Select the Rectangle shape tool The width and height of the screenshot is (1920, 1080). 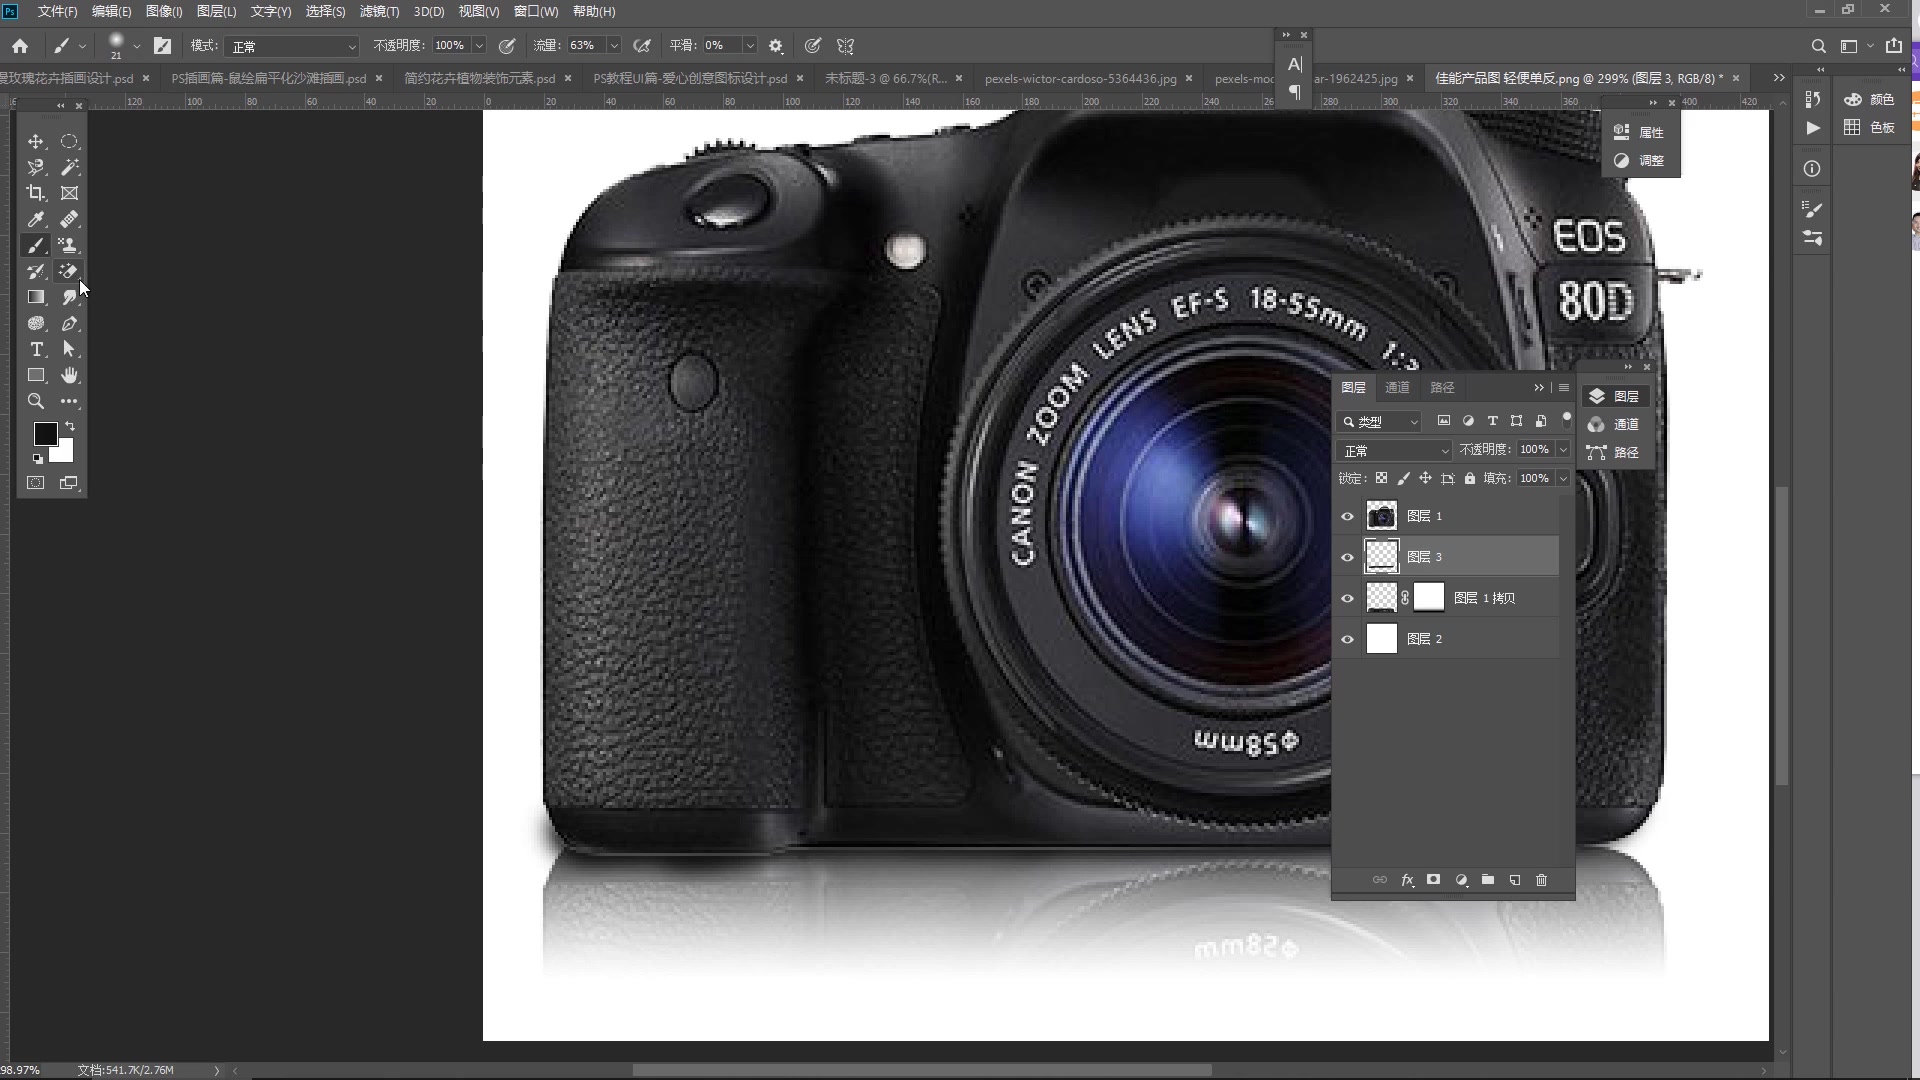(x=36, y=376)
